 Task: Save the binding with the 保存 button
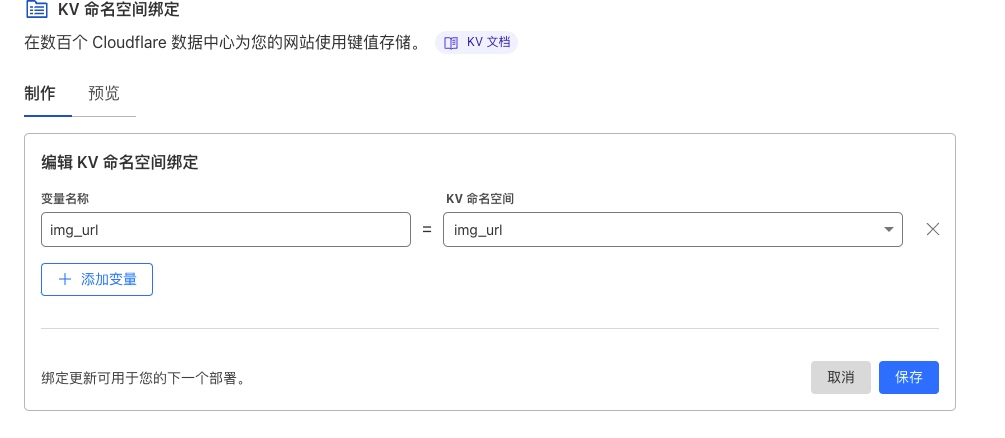[x=908, y=377]
